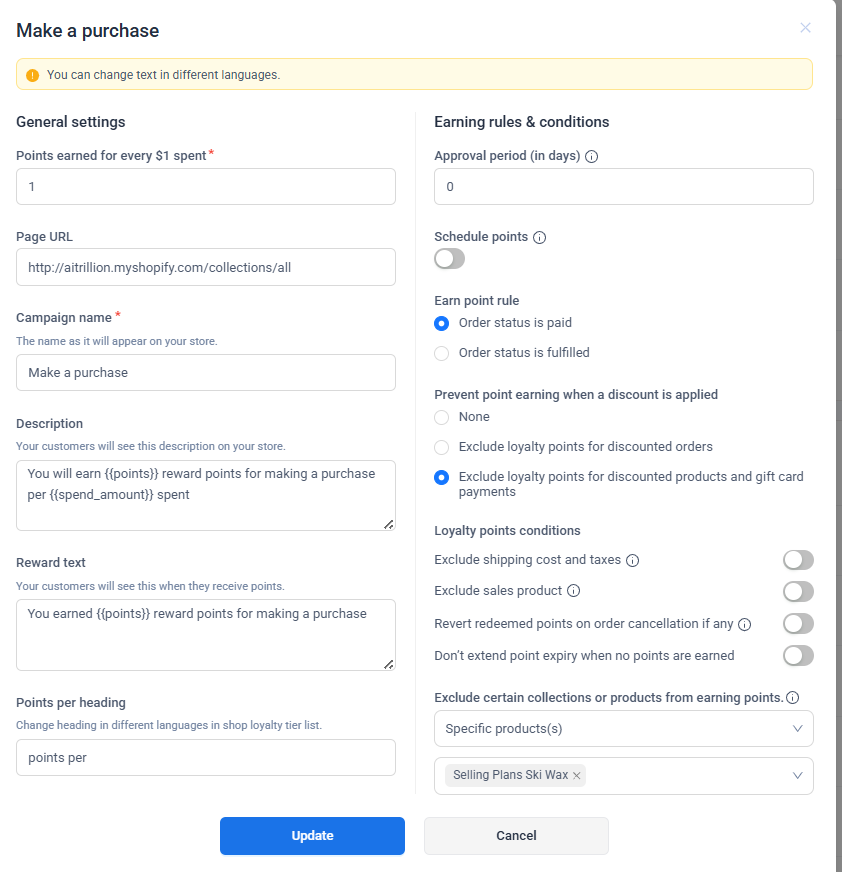This screenshot has width=842, height=872.
Task: Click info icon next to Exclude sales product
Action: pos(574,591)
